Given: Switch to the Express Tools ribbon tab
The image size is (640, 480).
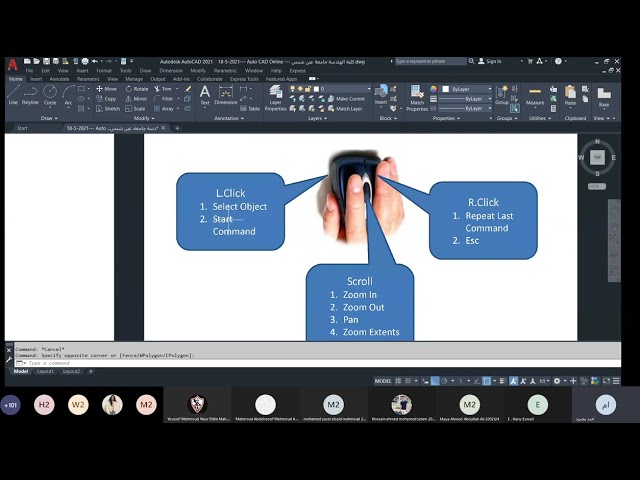Looking at the screenshot, I should 244,79.
